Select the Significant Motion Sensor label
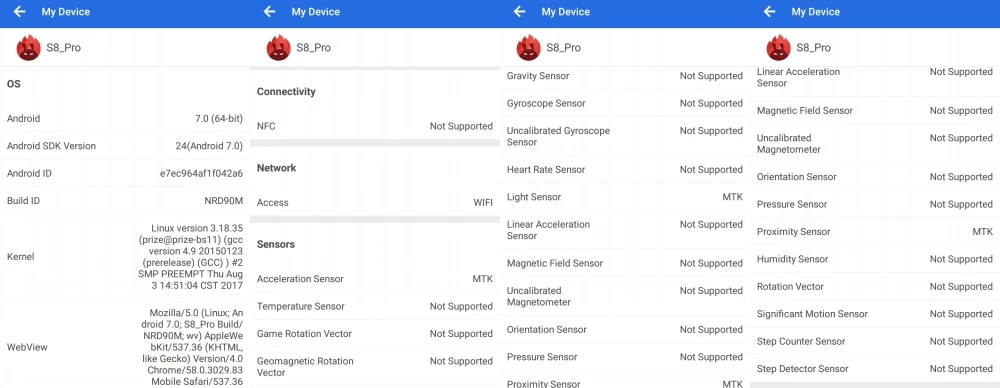The height and width of the screenshot is (388, 1000). coord(812,313)
